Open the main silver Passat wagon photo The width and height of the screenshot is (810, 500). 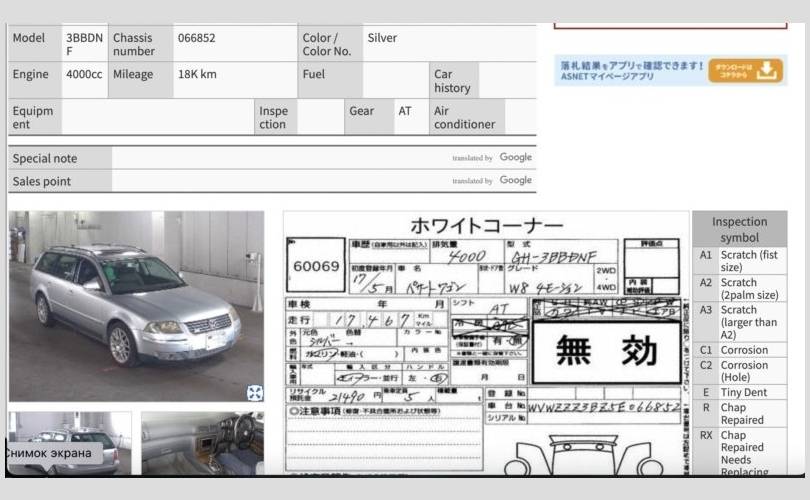[x=136, y=305]
